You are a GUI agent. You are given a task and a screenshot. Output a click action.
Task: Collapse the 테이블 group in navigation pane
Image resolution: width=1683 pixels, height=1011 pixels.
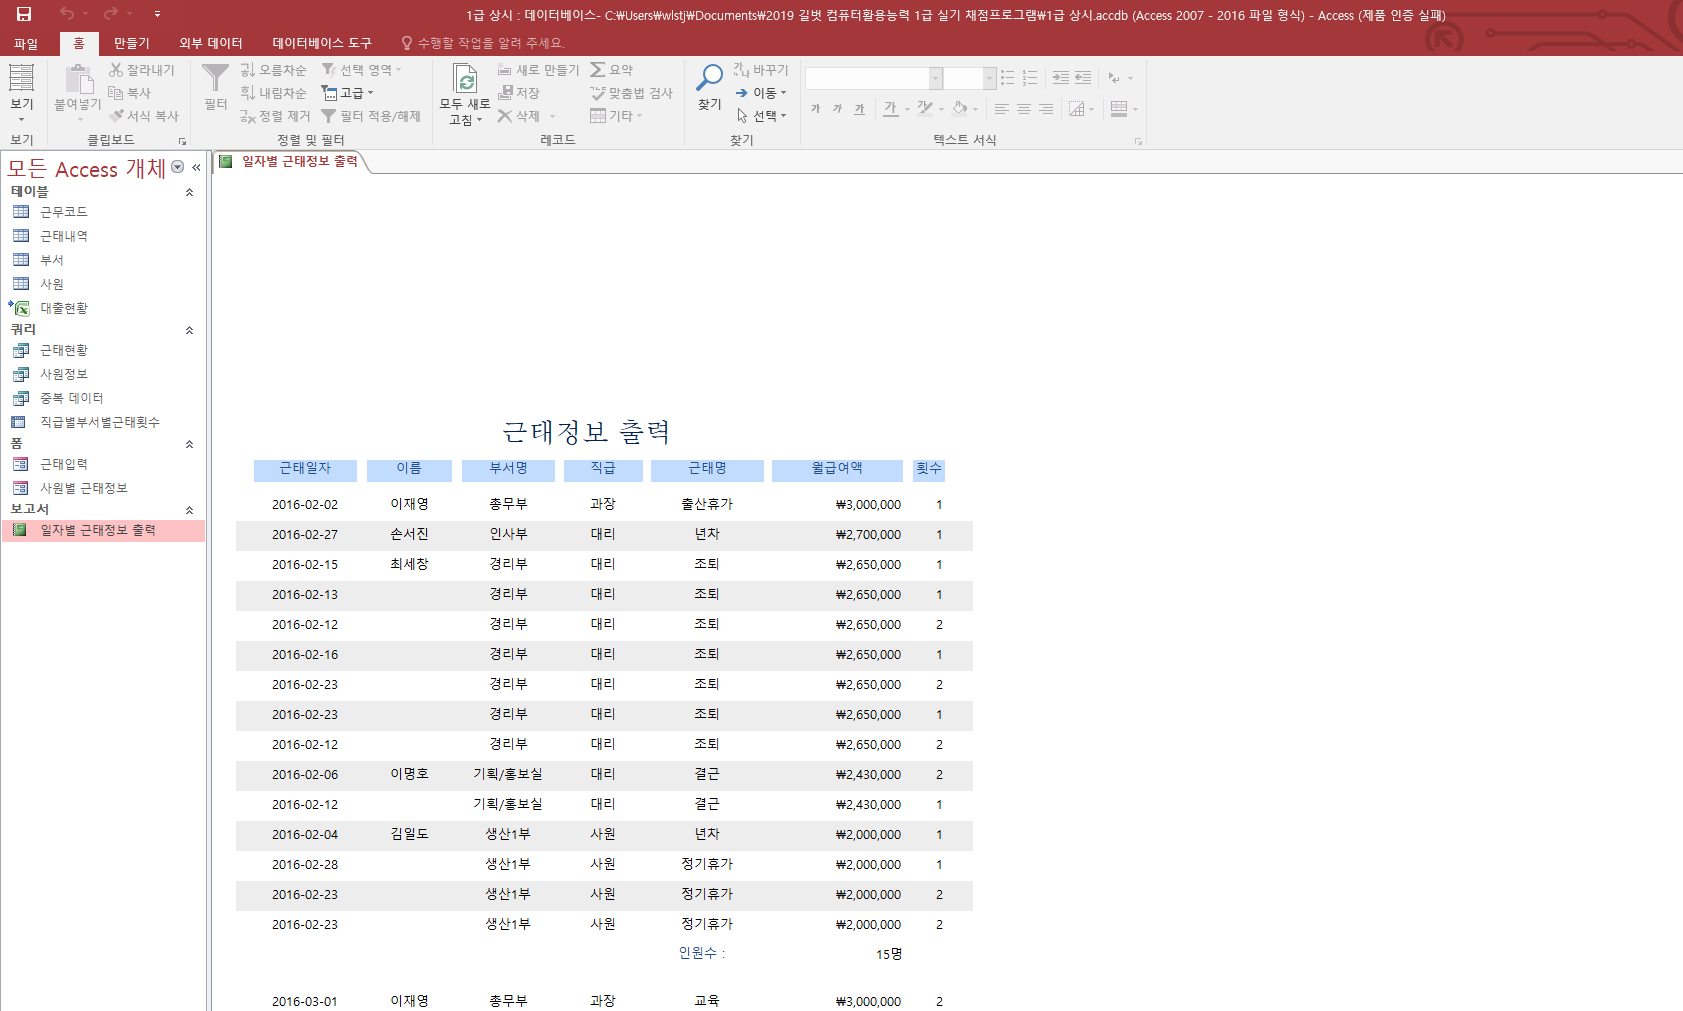189,192
